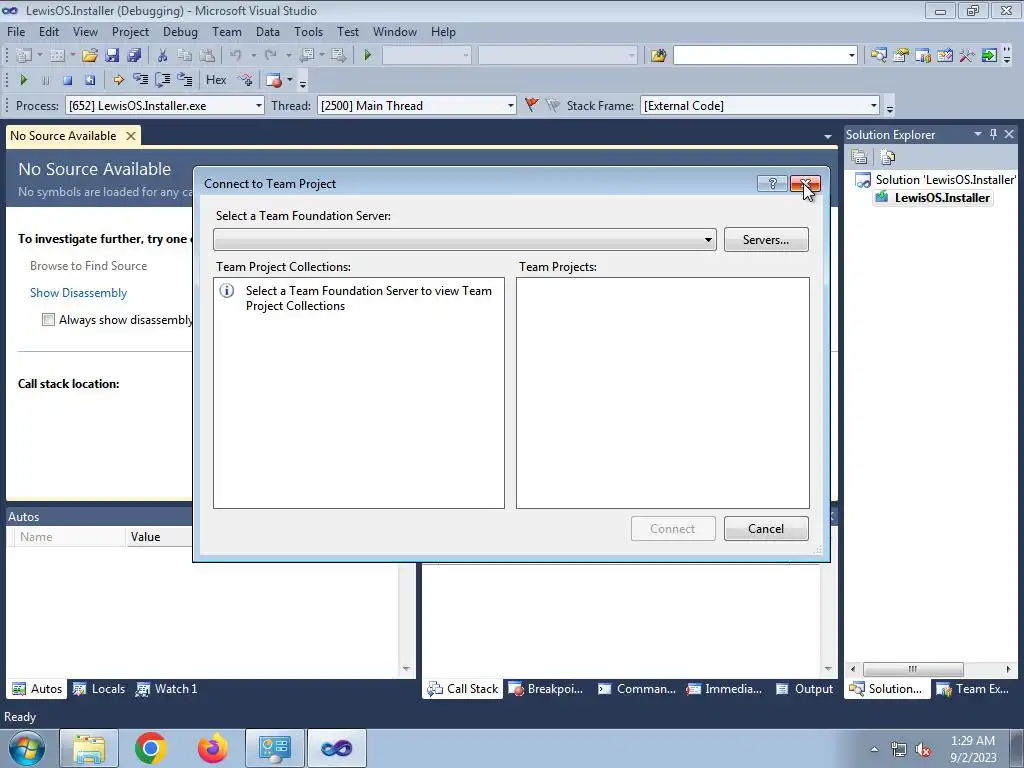The image size is (1024, 768).
Task: Select the LewisOS.Installer project node
Action: coord(933,198)
